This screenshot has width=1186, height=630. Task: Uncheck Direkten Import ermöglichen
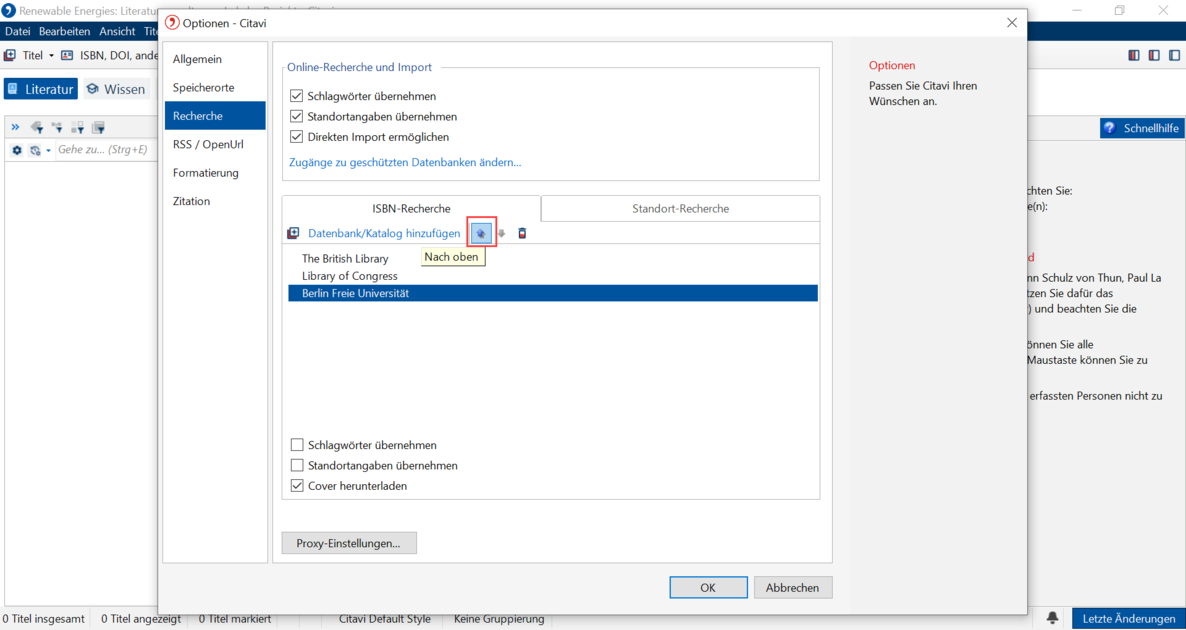coord(296,137)
